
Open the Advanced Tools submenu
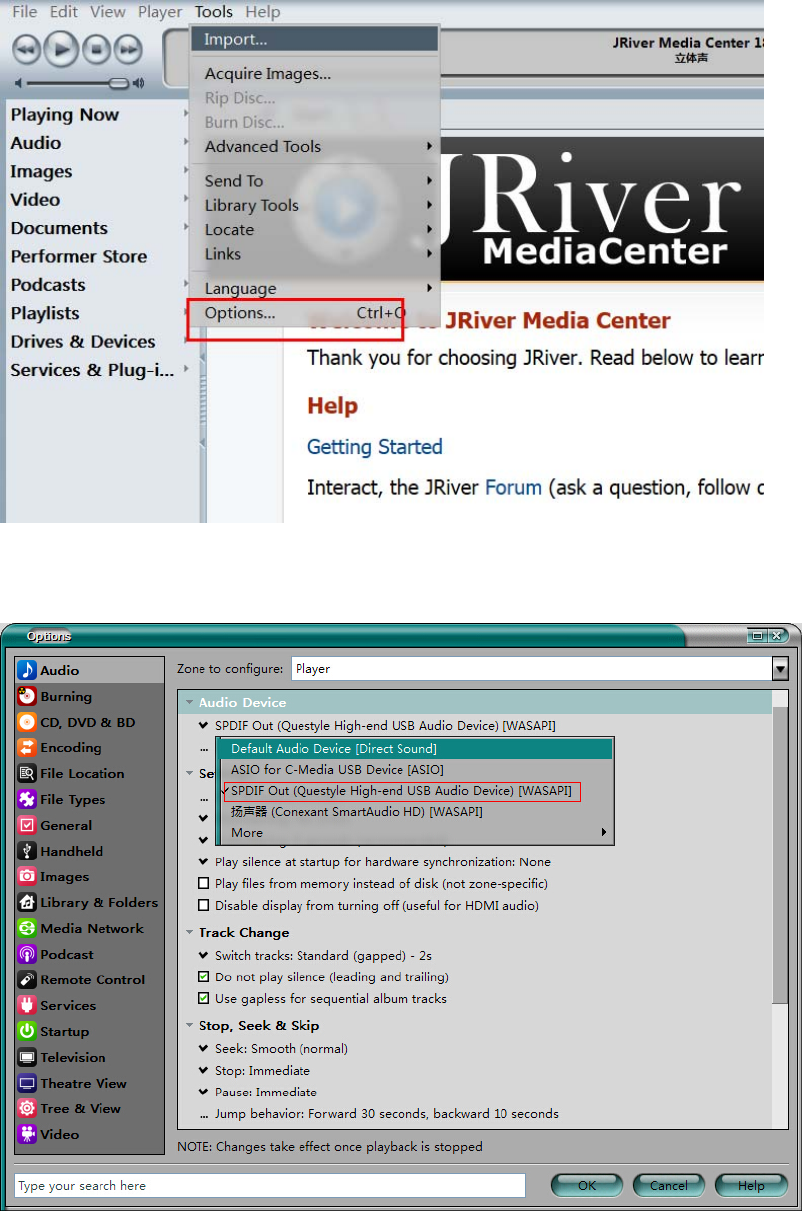coord(315,146)
